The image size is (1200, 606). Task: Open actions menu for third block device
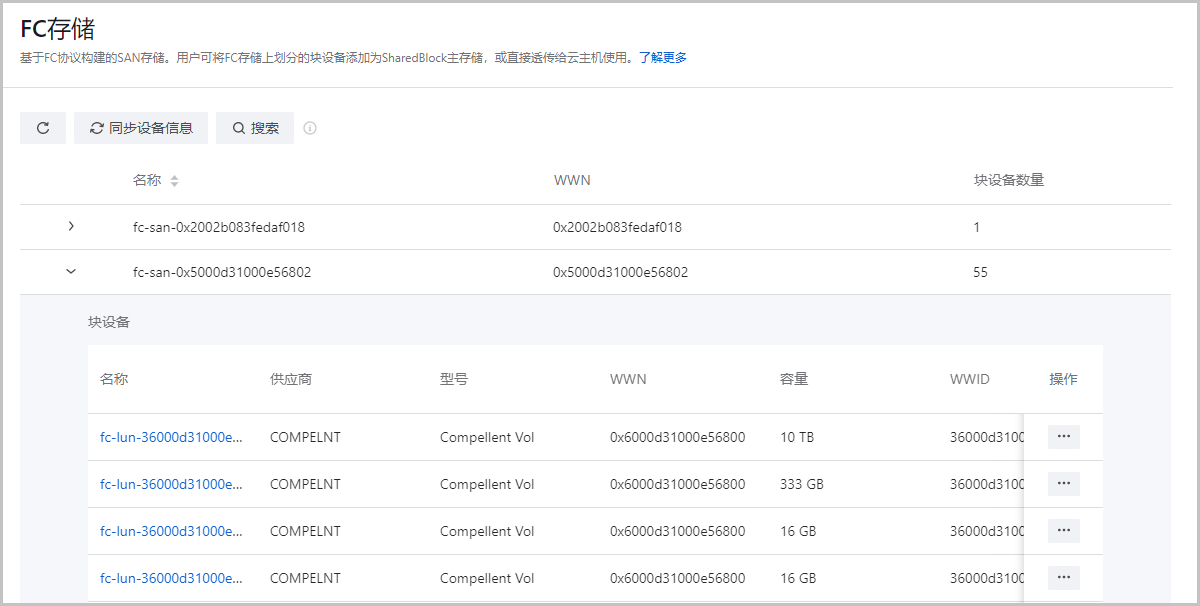coord(1063,531)
